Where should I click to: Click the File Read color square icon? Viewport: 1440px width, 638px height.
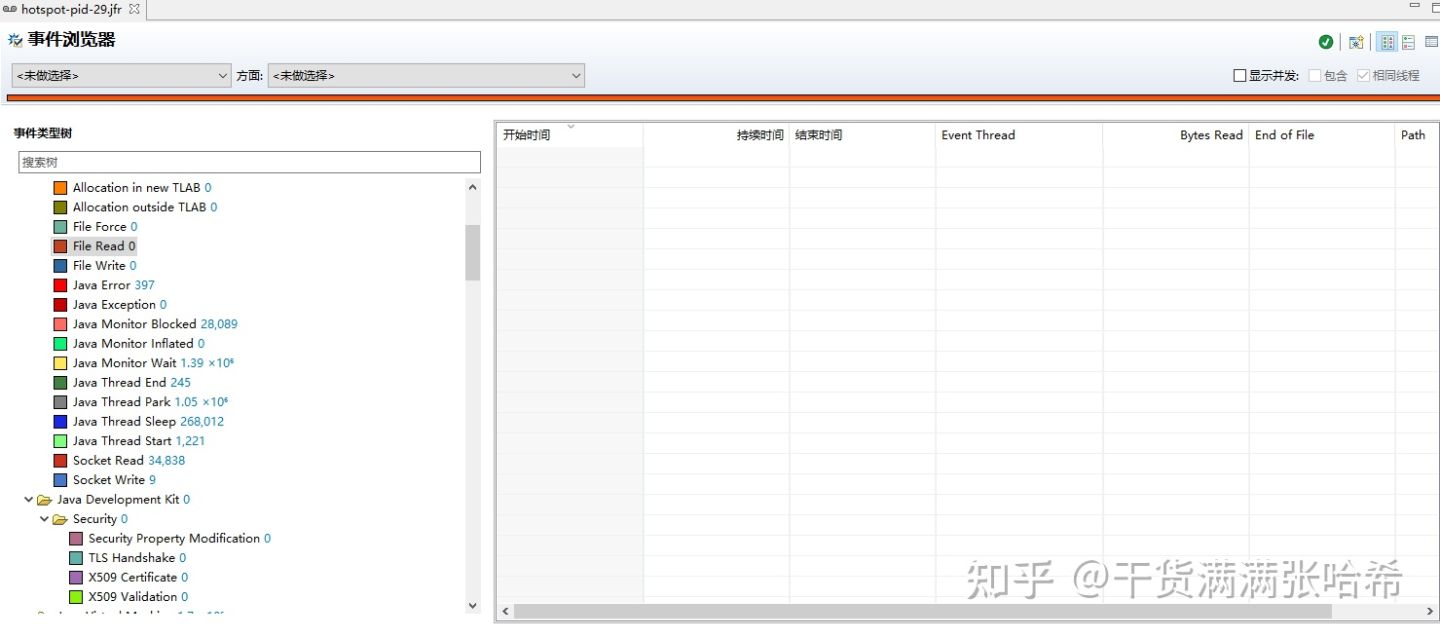pyautogui.click(x=60, y=245)
